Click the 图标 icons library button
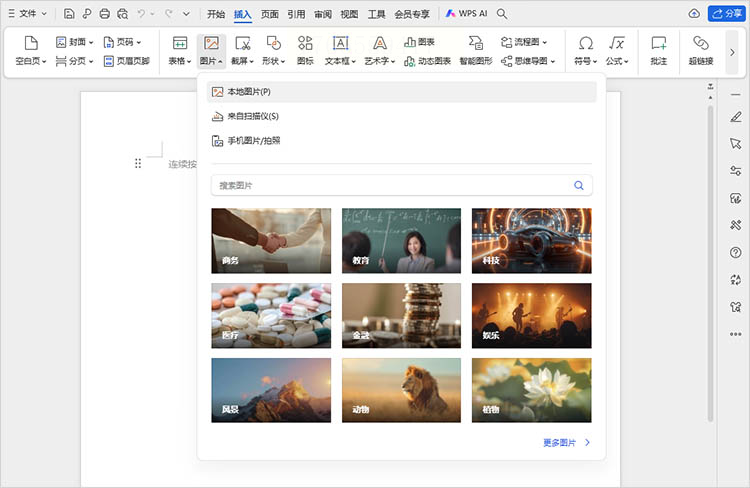This screenshot has width=750, height=488. 305,43
